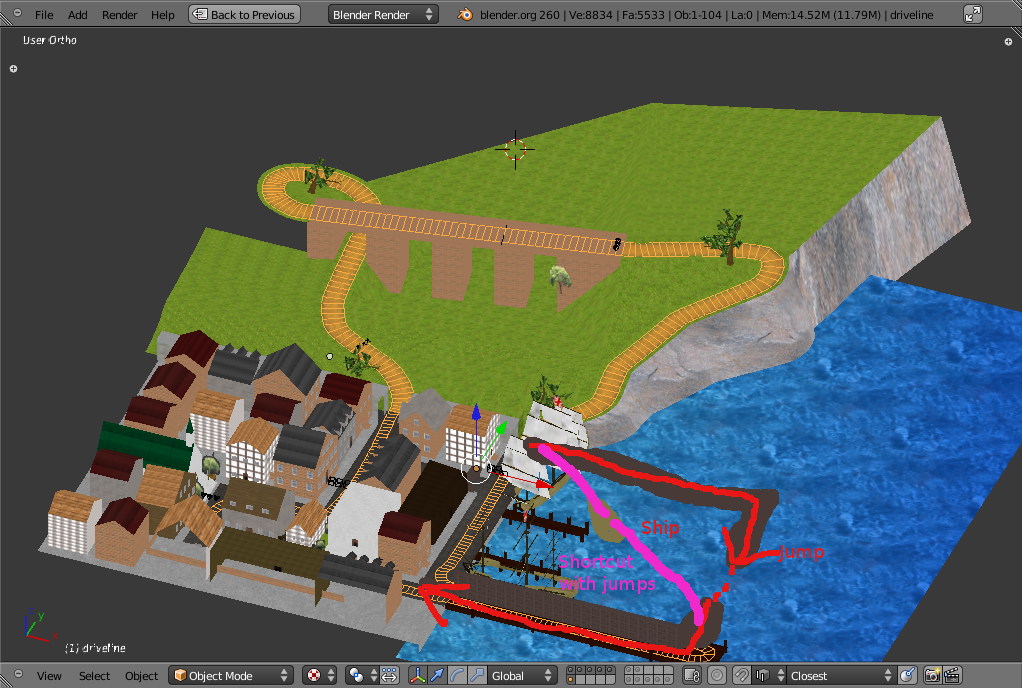Select the rotate manipulator arc icon
Image resolution: width=1022 pixels, height=688 pixels.
(457, 676)
